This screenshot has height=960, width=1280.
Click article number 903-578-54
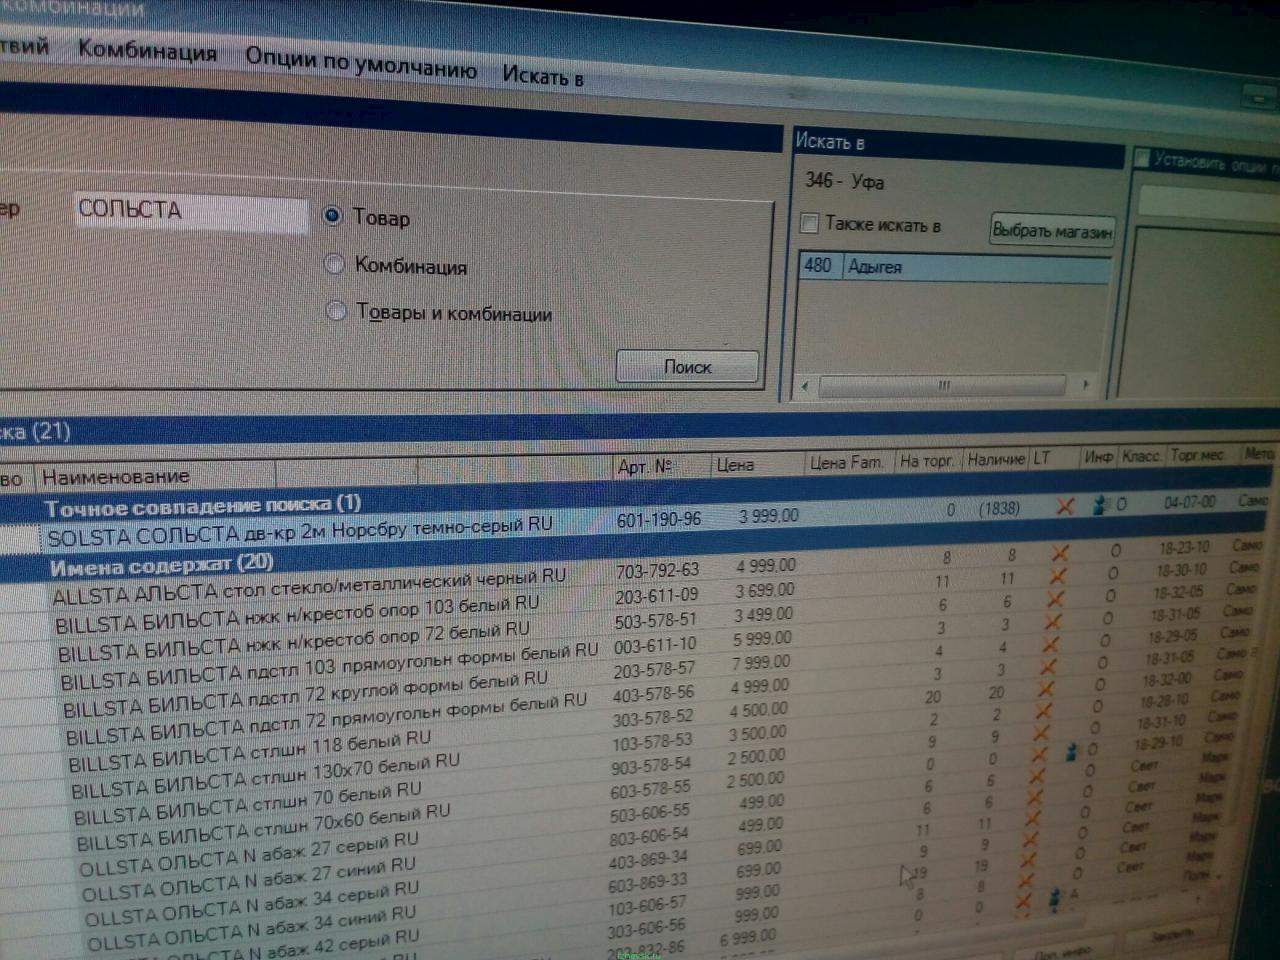tap(651, 767)
